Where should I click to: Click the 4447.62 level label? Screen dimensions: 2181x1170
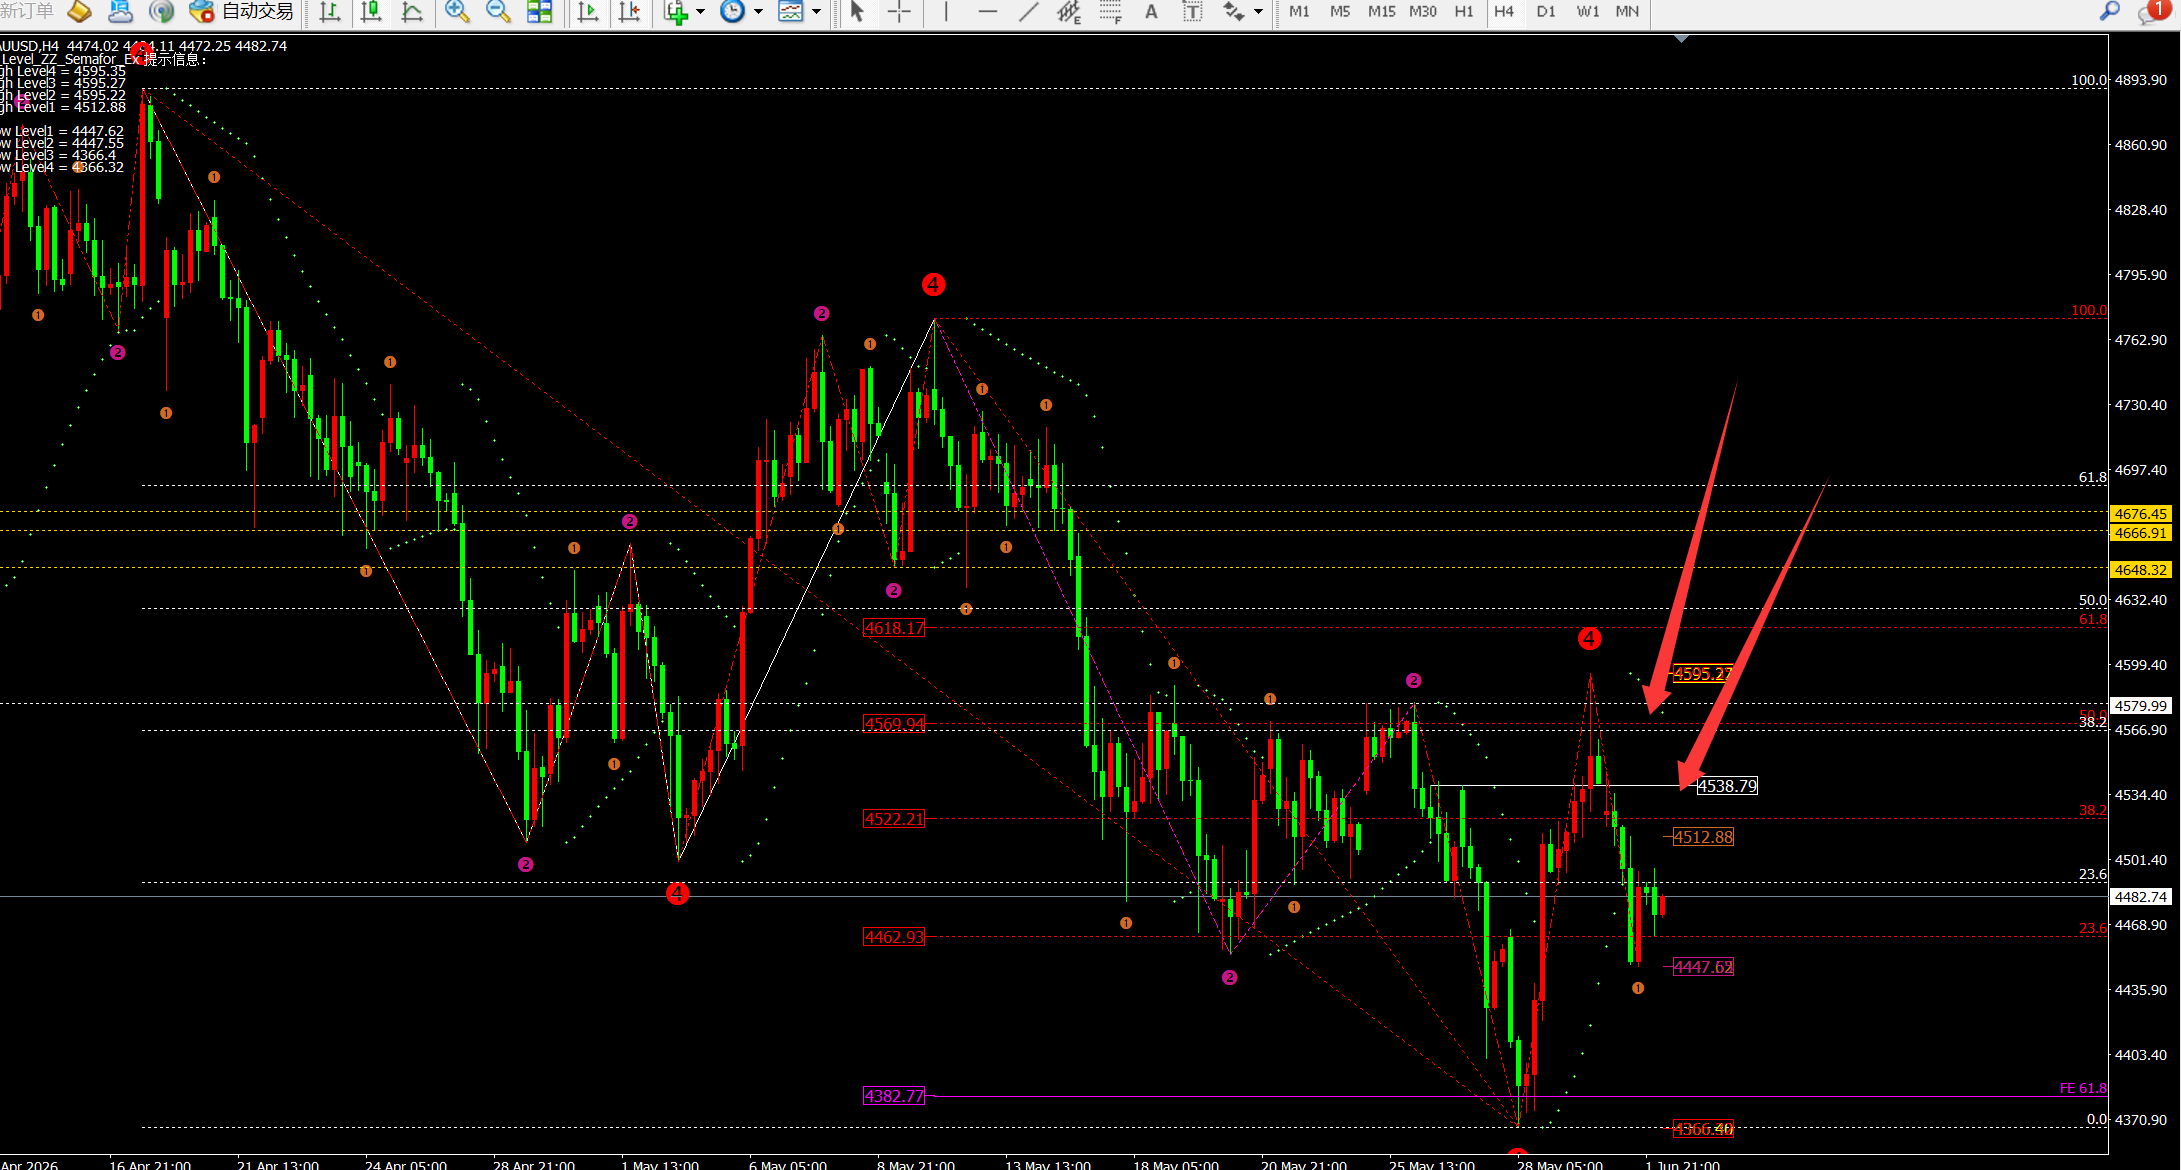click(1703, 967)
